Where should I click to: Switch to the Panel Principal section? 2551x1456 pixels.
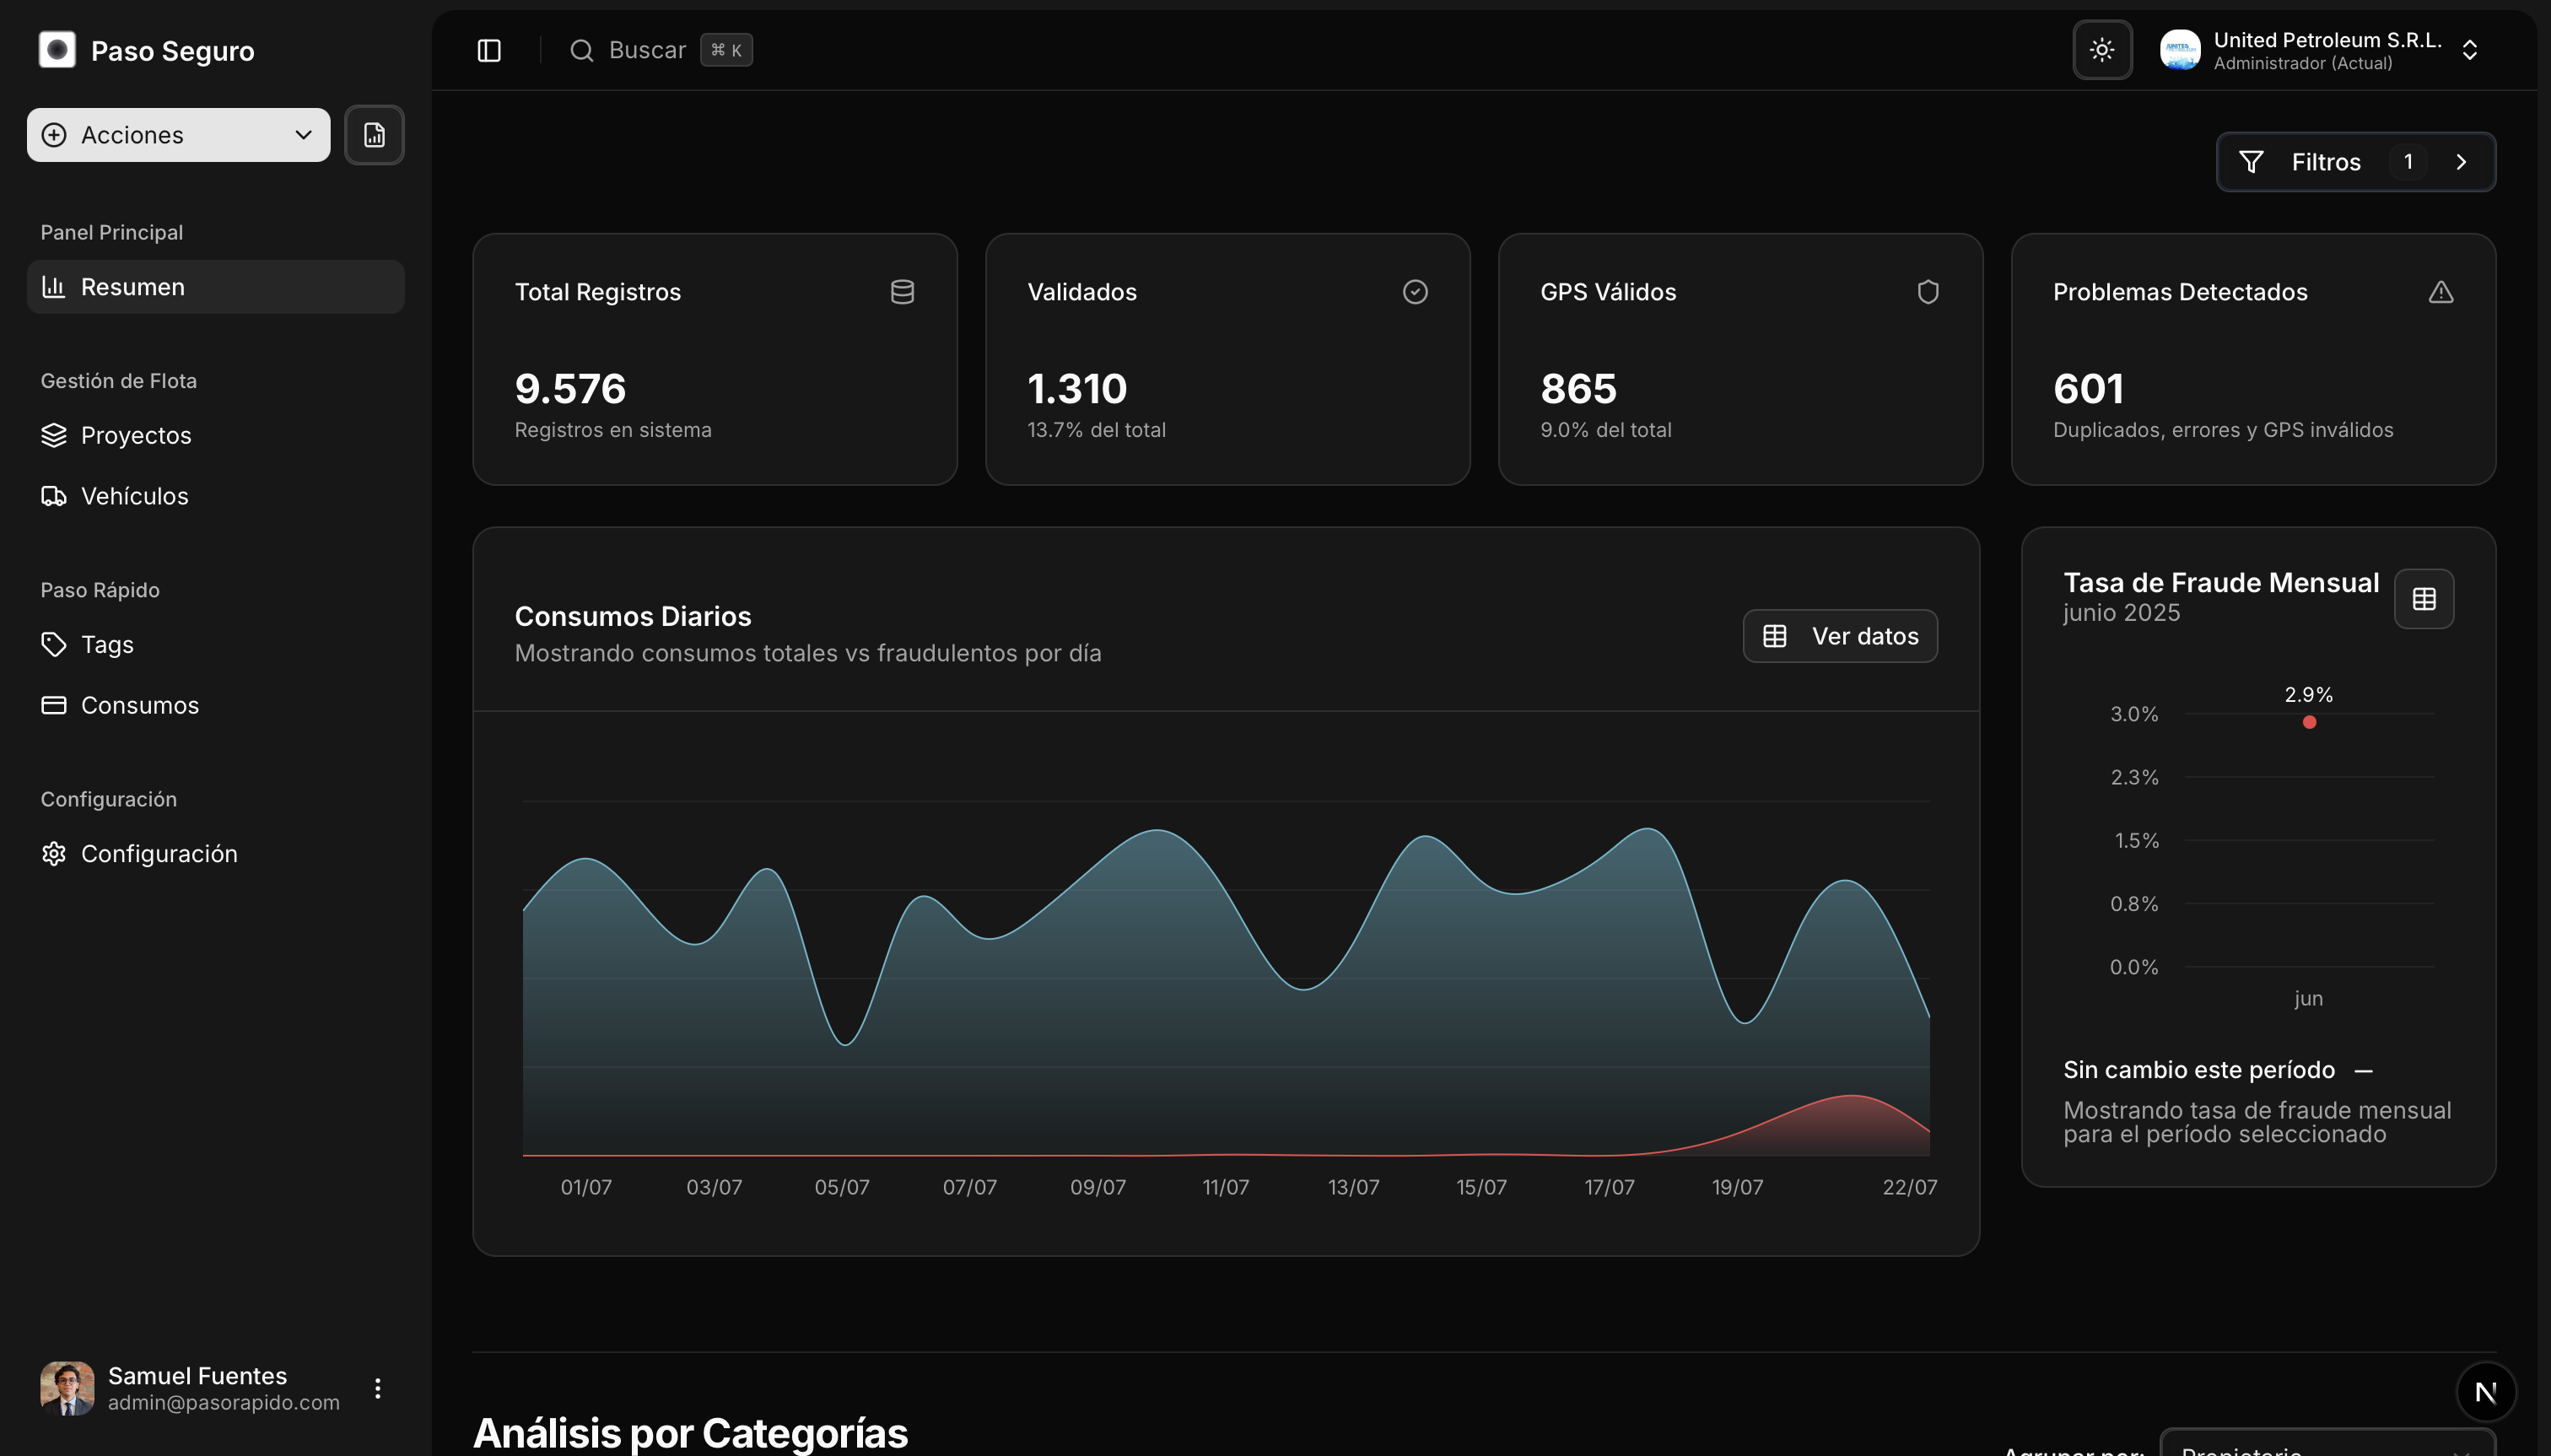[111, 232]
